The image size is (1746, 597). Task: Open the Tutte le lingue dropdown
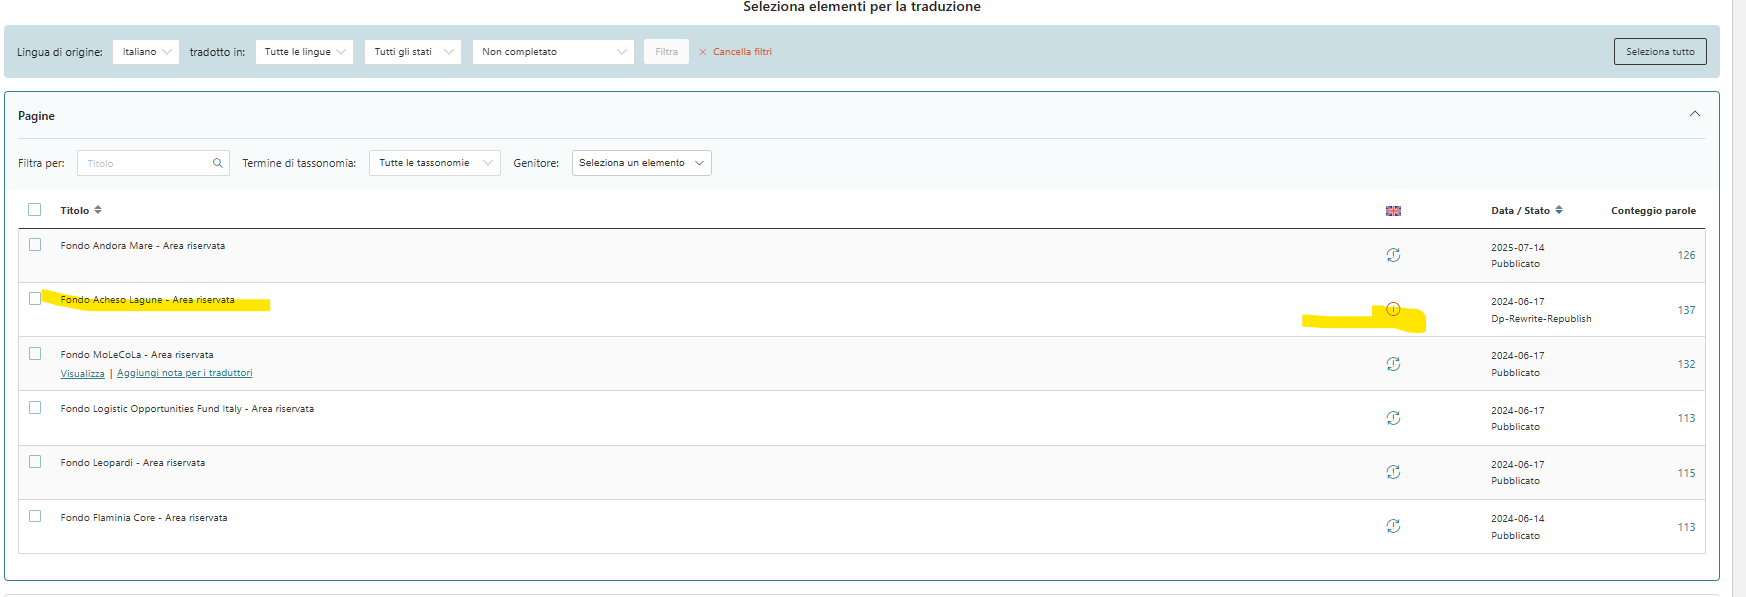304,52
